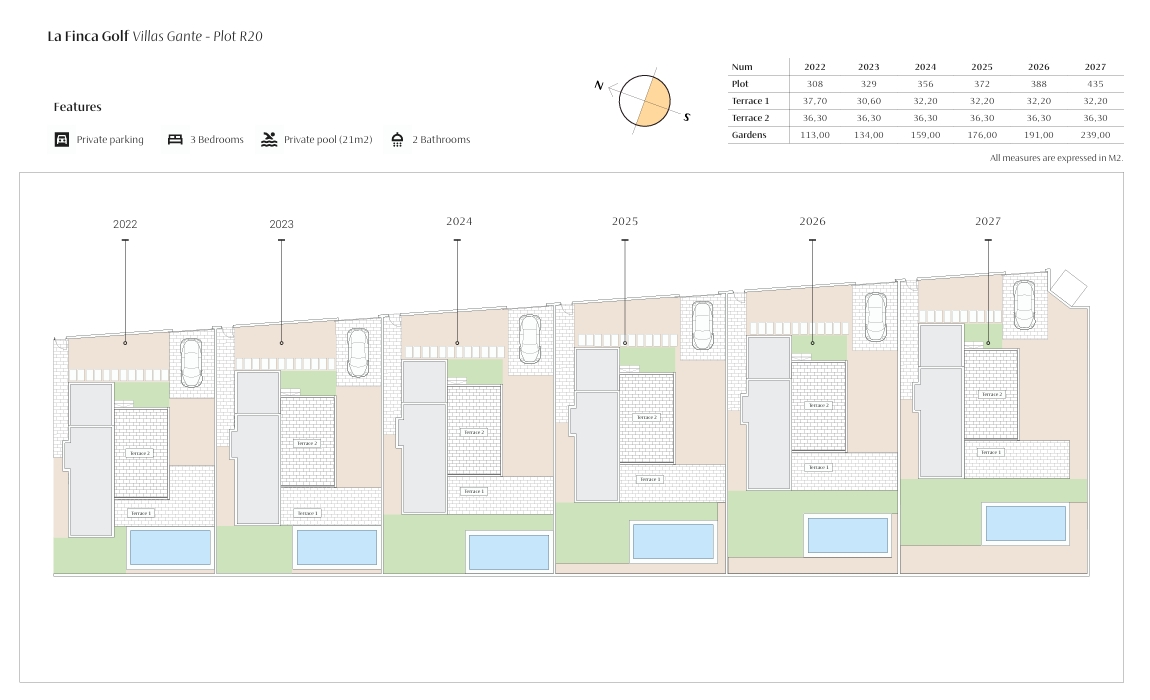The image size is (1150, 700).
Task: Click the 3 Bedrooms bed icon
Action: click(x=175, y=140)
